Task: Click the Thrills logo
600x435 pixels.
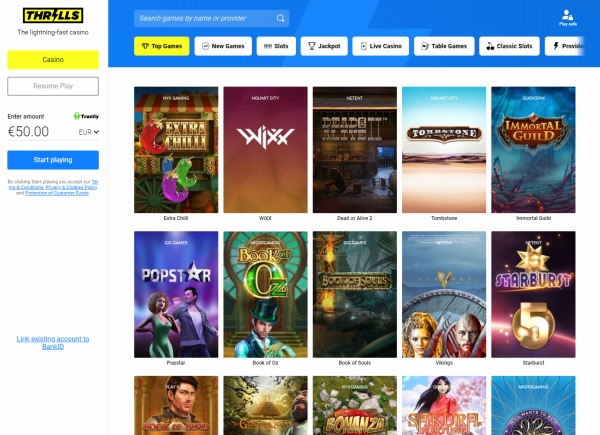Action: [53, 15]
